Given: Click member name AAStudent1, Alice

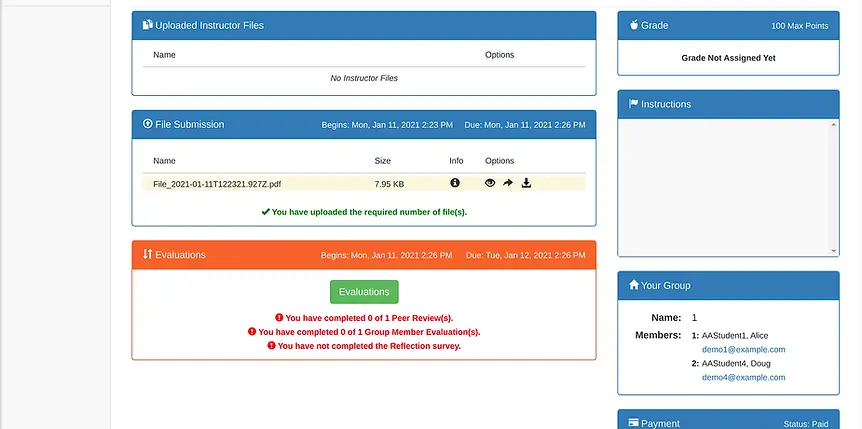Looking at the screenshot, I should point(735,336).
